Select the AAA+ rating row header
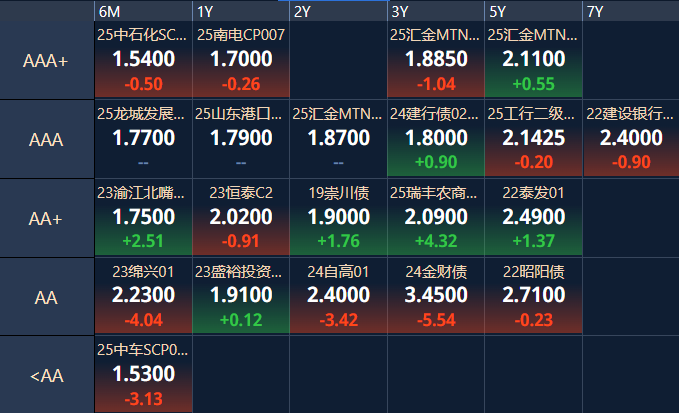Viewport: 679px width, 413px height. [x=46, y=61]
